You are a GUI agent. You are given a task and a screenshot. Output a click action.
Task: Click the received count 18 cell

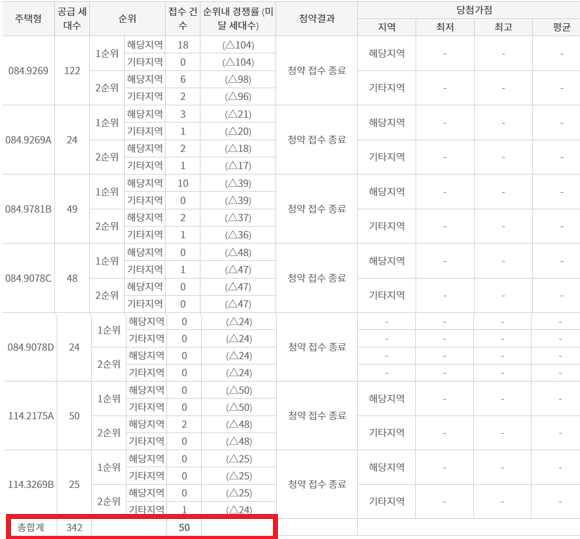pos(183,45)
